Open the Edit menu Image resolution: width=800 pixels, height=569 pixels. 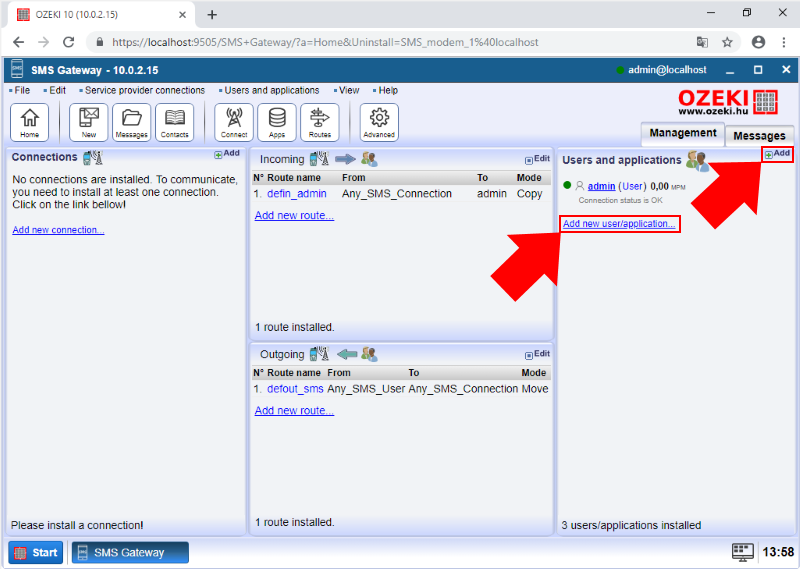click(55, 90)
